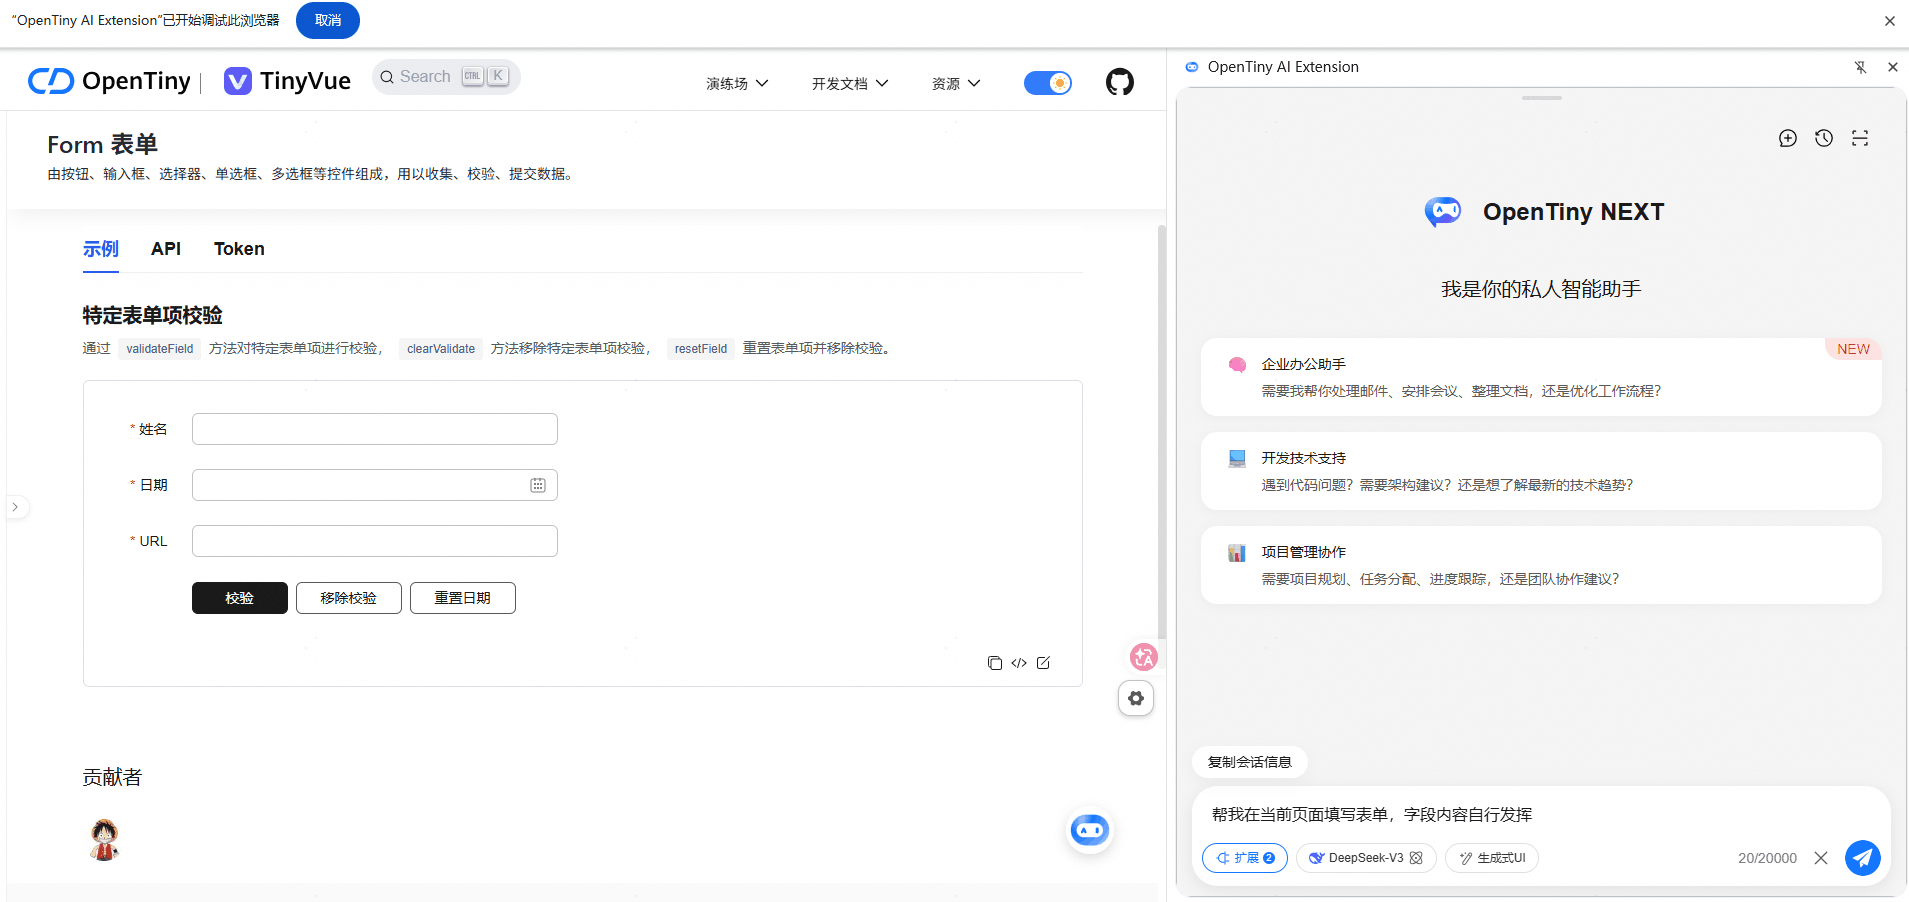This screenshot has height=902, width=1909.
Task: Copy the demo code with the copy icon
Action: (995, 663)
